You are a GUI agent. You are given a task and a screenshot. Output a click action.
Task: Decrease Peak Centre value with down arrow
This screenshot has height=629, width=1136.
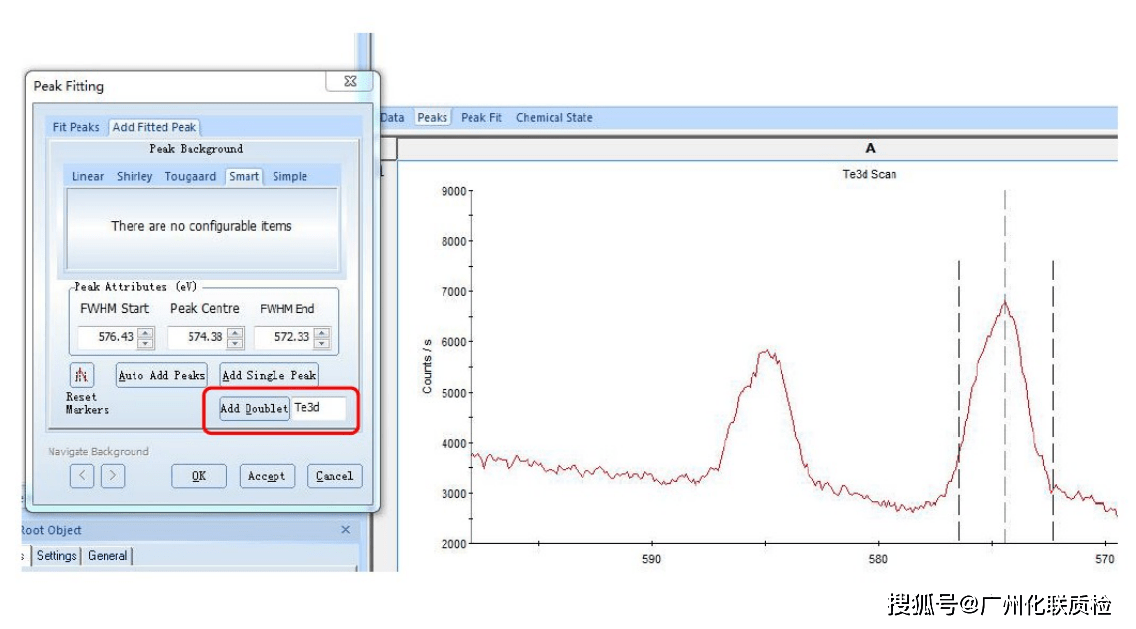pyautogui.click(x=235, y=343)
